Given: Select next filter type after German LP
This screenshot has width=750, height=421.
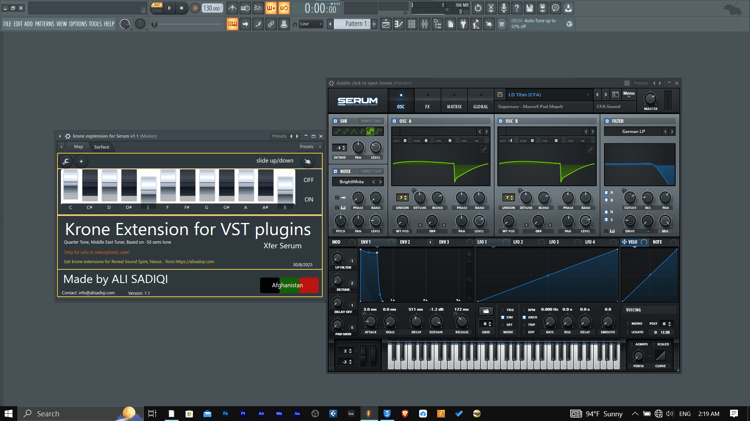Looking at the screenshot, I should (672, 132).
